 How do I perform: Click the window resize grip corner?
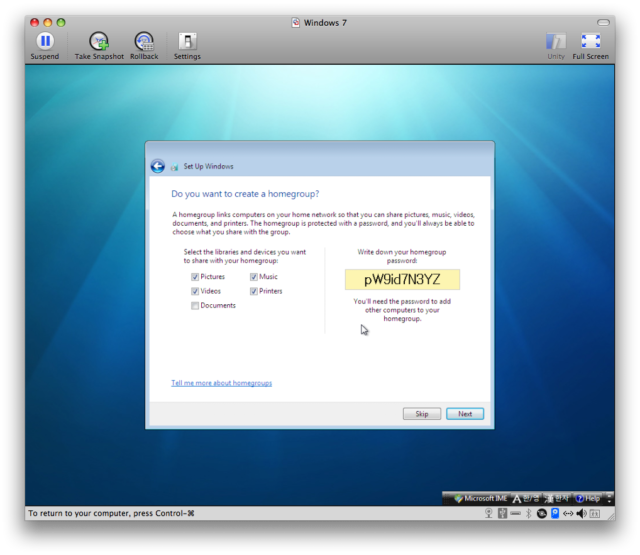[611, 516]
